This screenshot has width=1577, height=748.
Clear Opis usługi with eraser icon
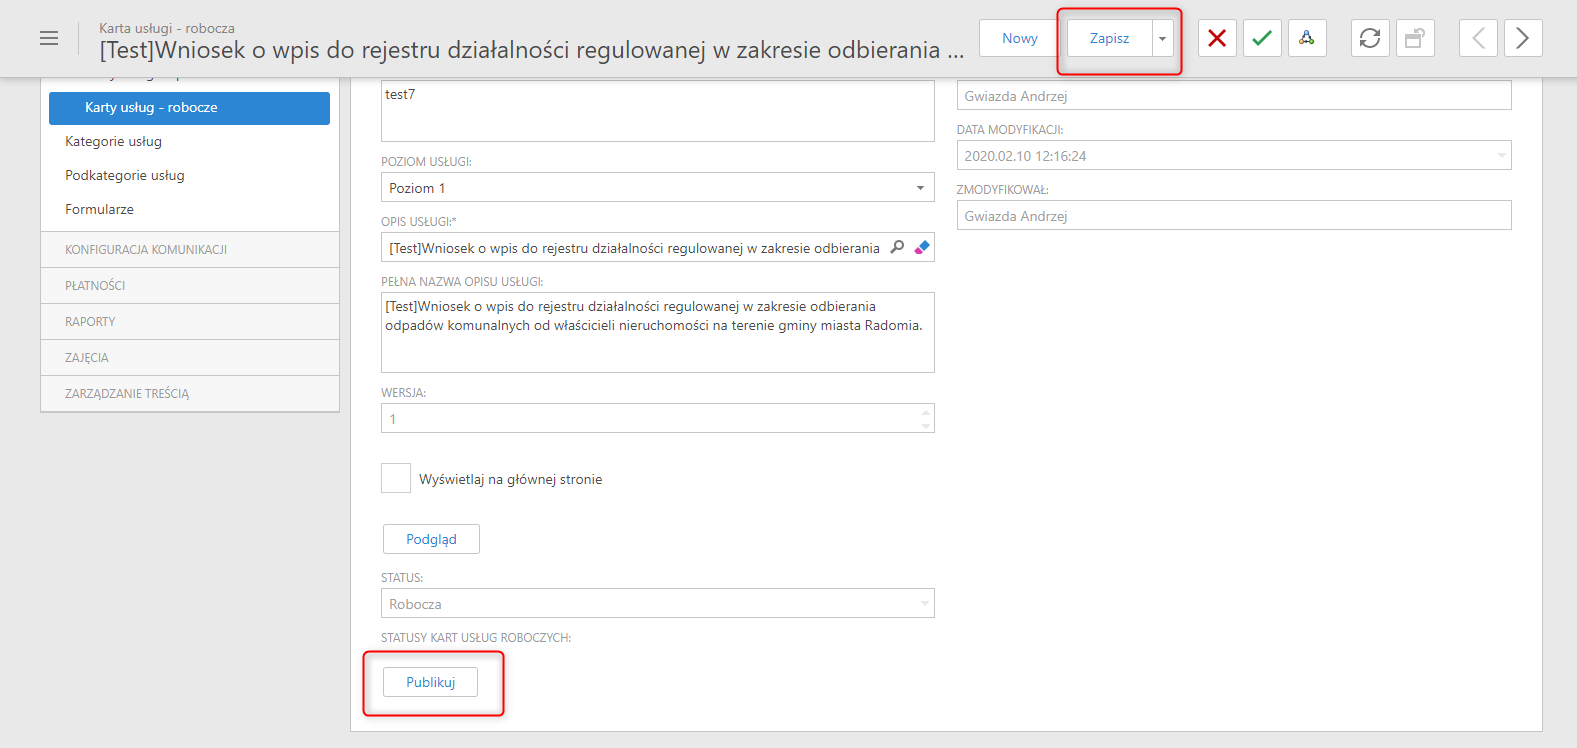point(922,247)
